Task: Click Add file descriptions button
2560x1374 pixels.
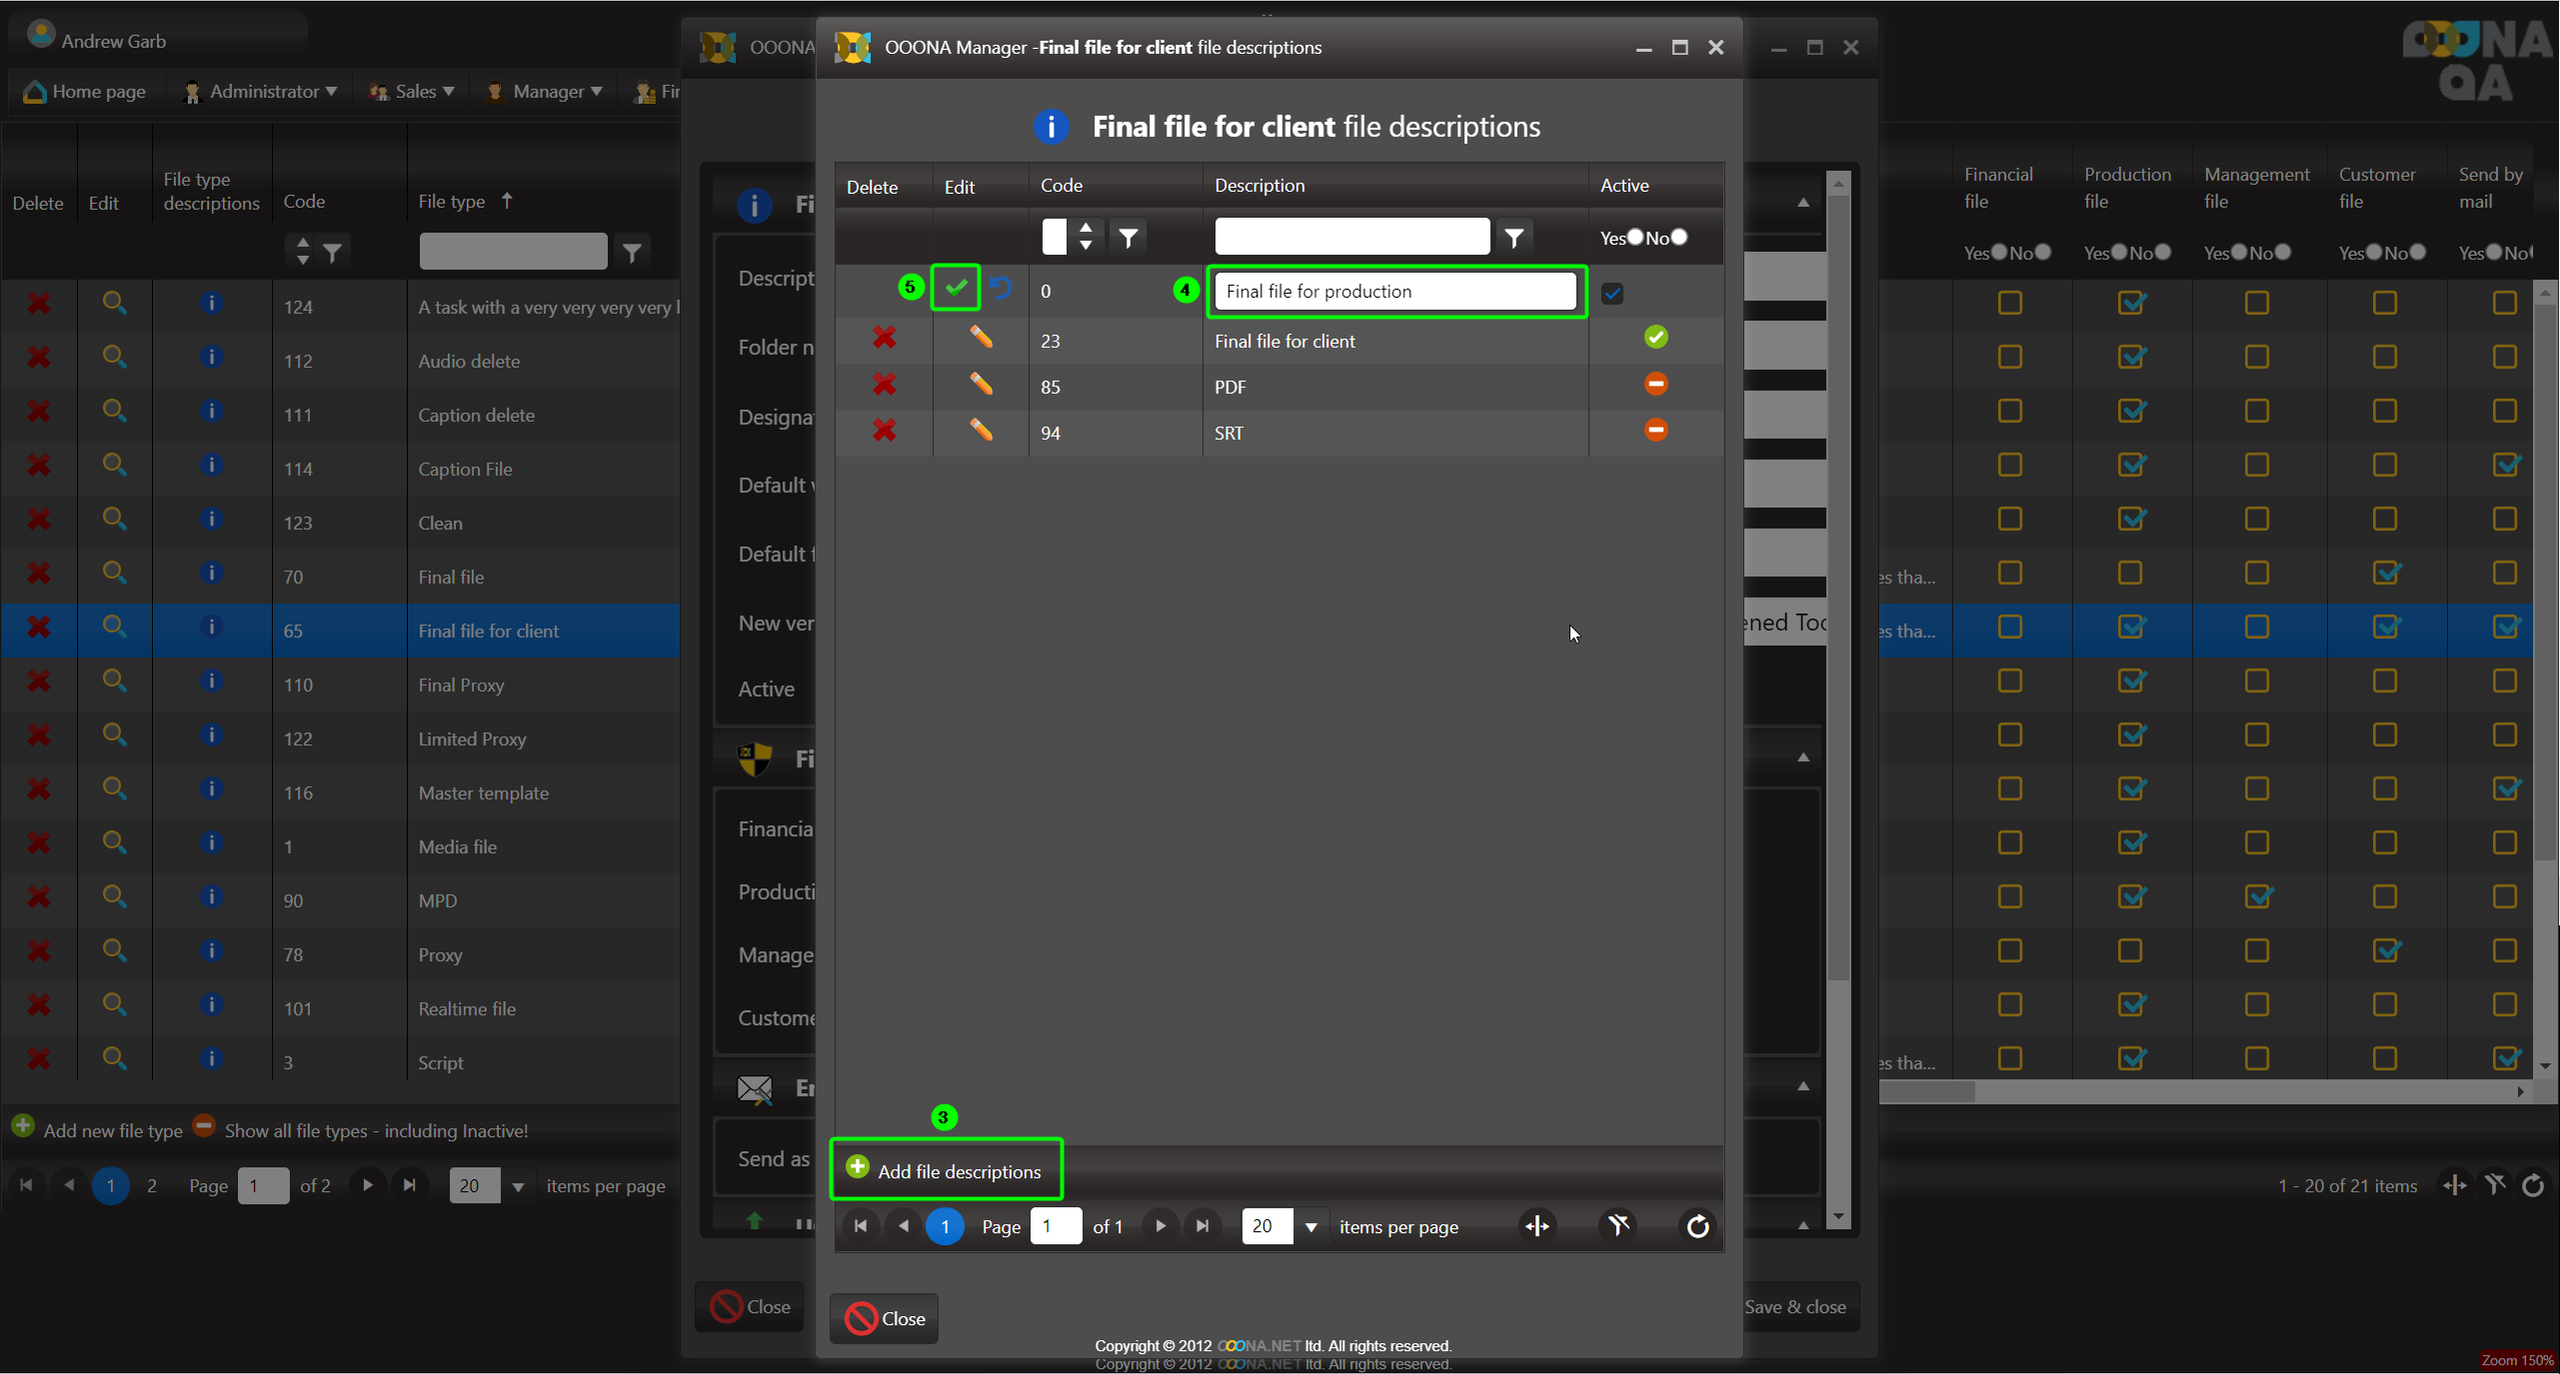Action: tap(946, 1170)
